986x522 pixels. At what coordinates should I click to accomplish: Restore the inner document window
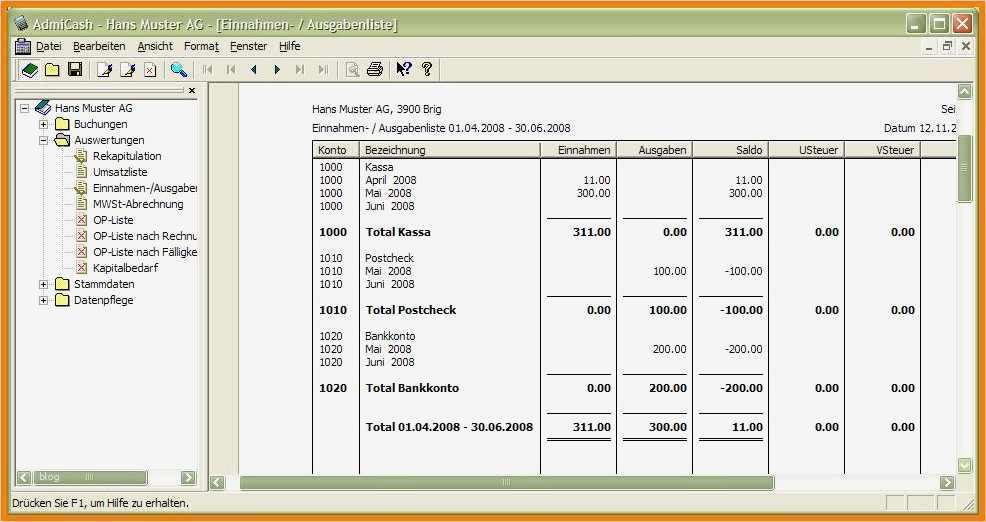[947, 46]
